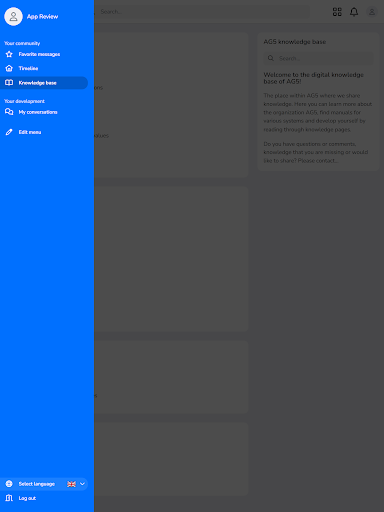Focus the top bar Search field
Viewport: 384px width, 512px height.
pyautogui.click(x=202, y=12)
